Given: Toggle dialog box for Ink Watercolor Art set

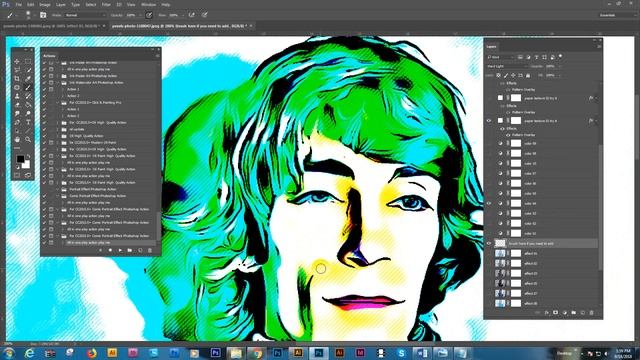Looking at the screenshot, I should click(x=51, y=82).
